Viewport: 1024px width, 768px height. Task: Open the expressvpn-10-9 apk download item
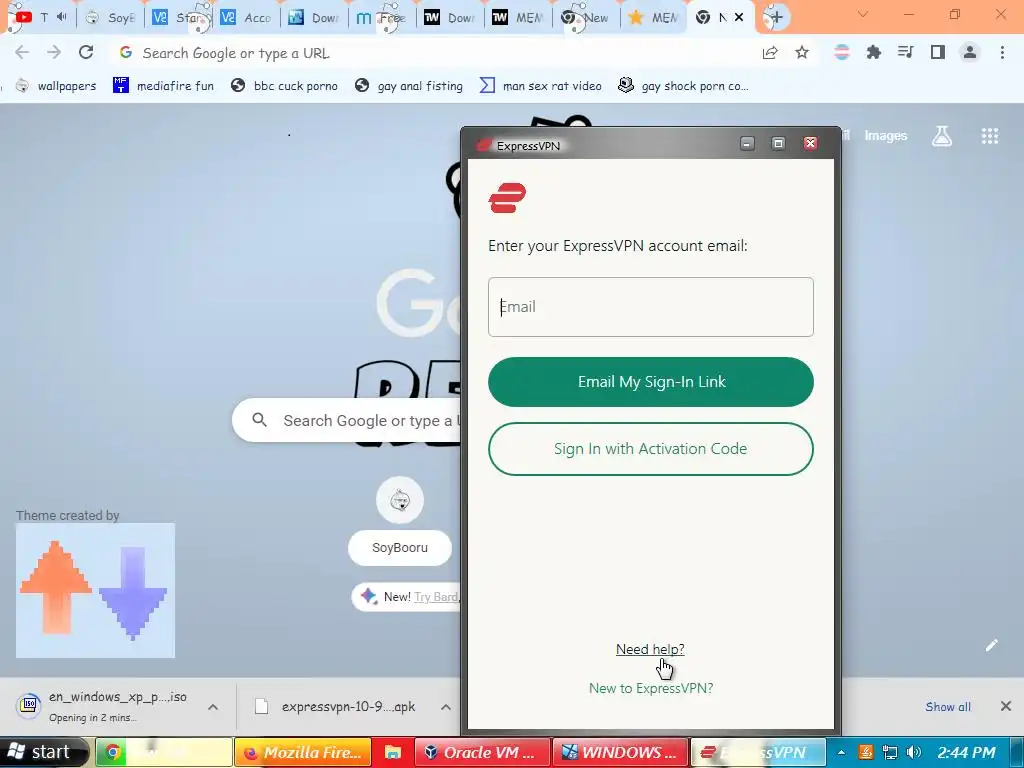[x=336, y=707]
